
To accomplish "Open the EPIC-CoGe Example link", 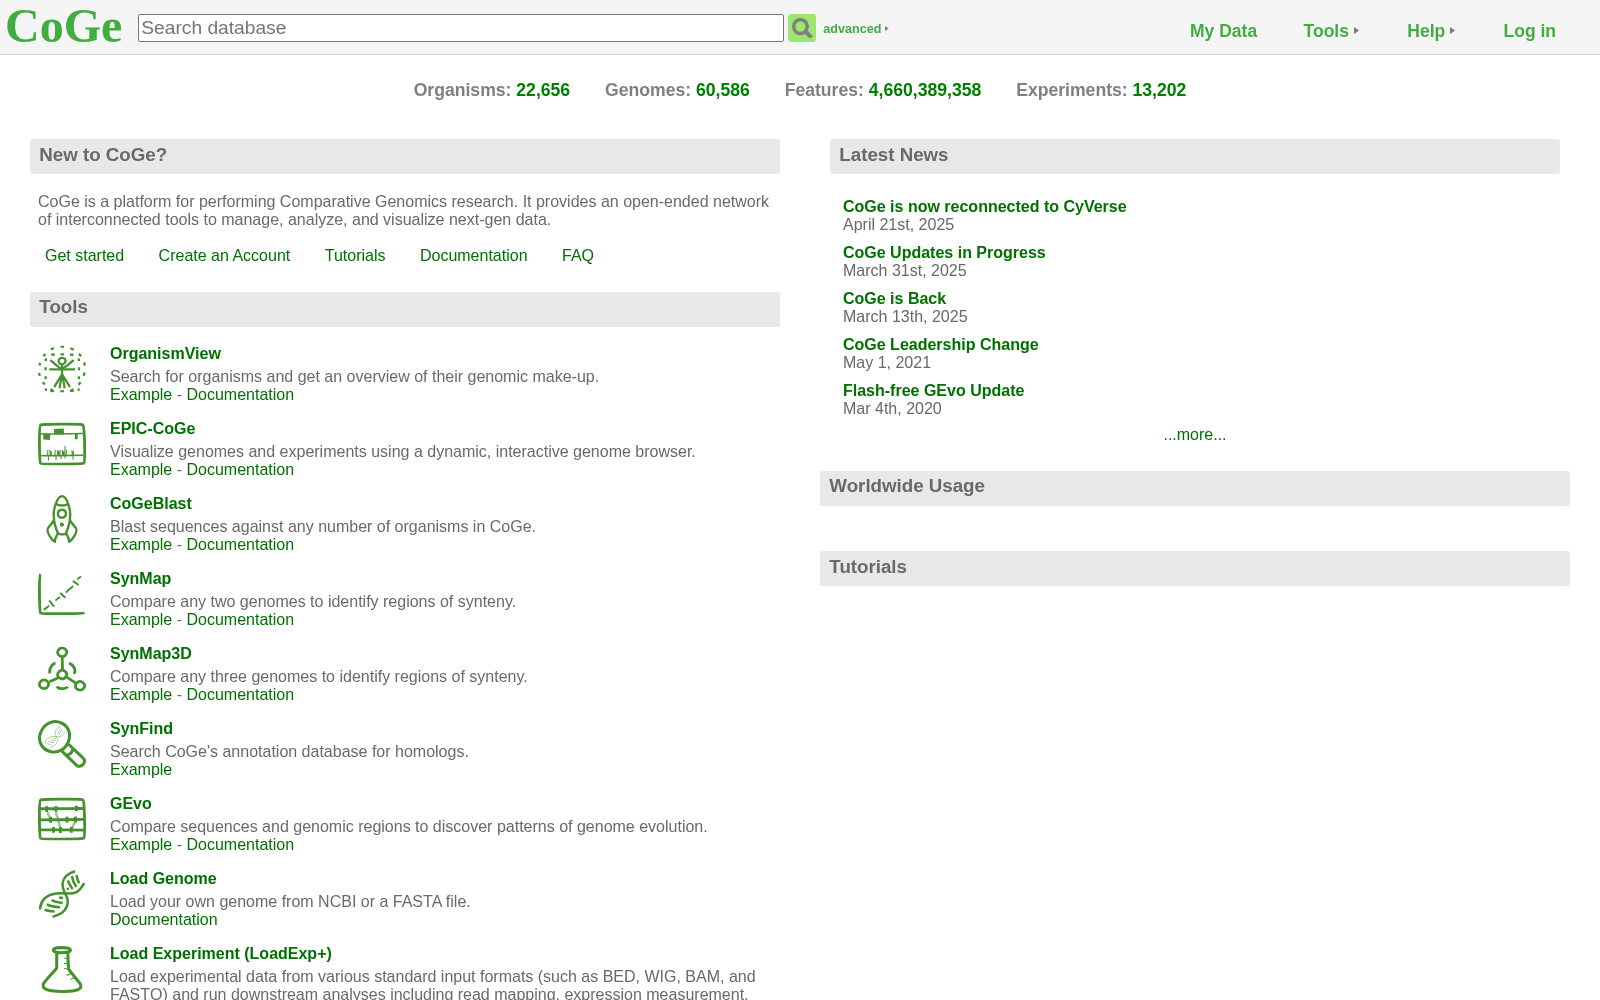I will [x=141, y=470].
